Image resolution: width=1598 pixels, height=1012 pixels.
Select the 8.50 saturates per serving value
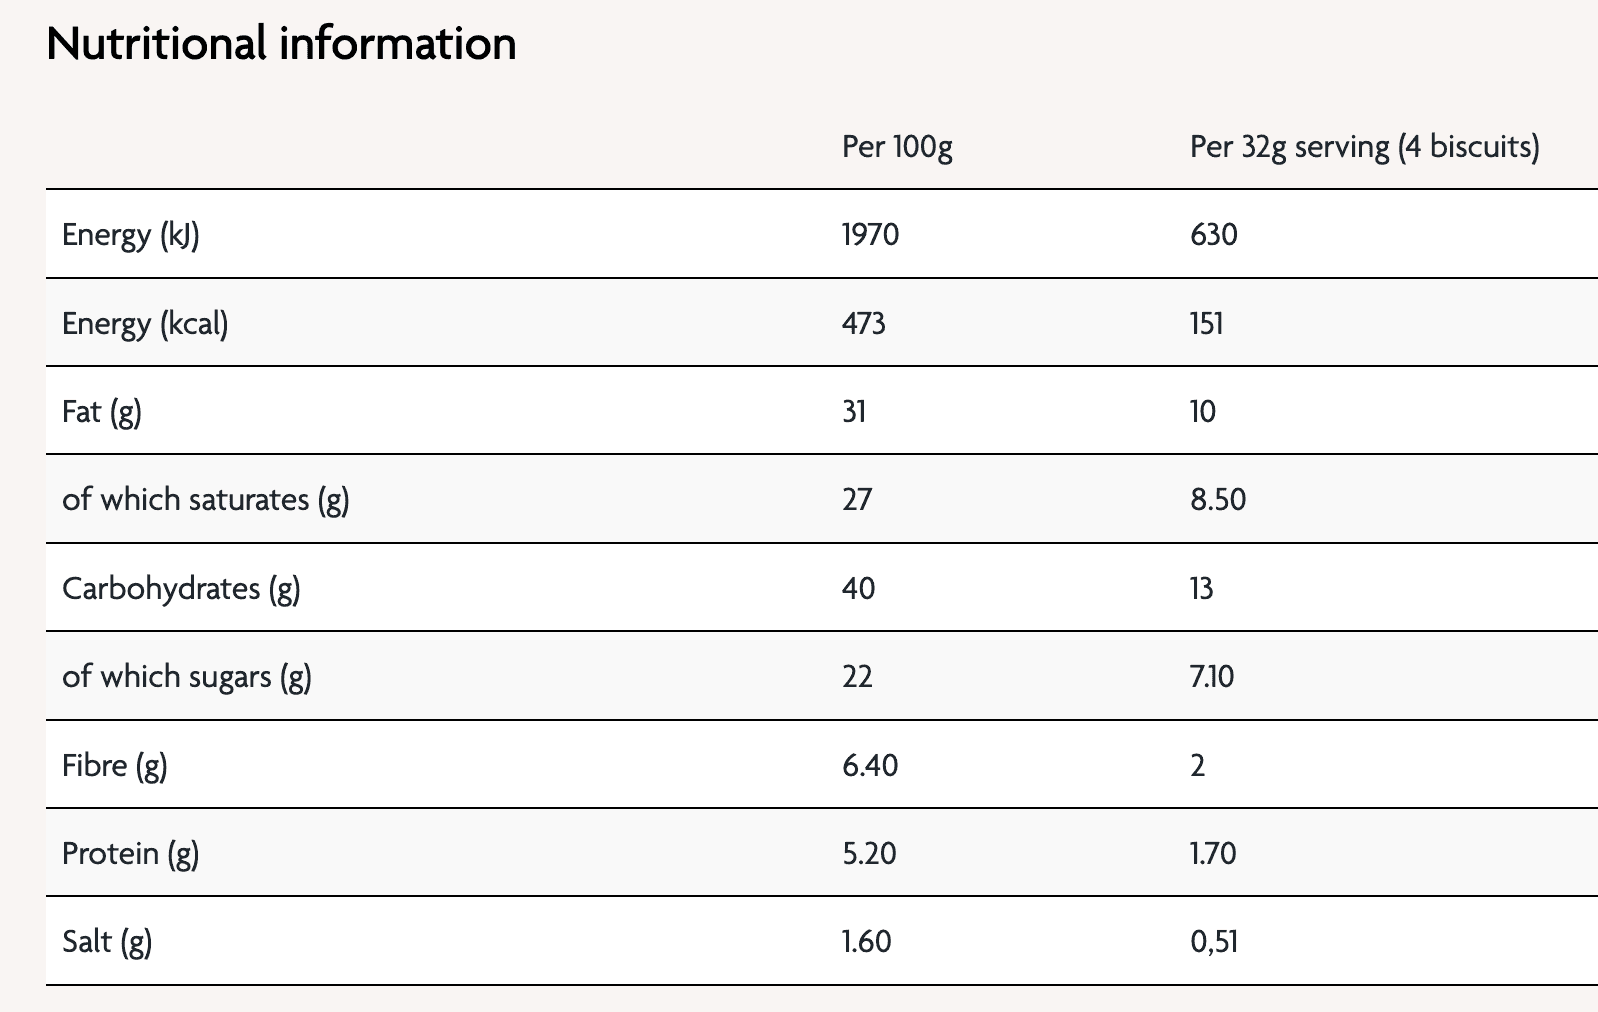coord(1218,500)
